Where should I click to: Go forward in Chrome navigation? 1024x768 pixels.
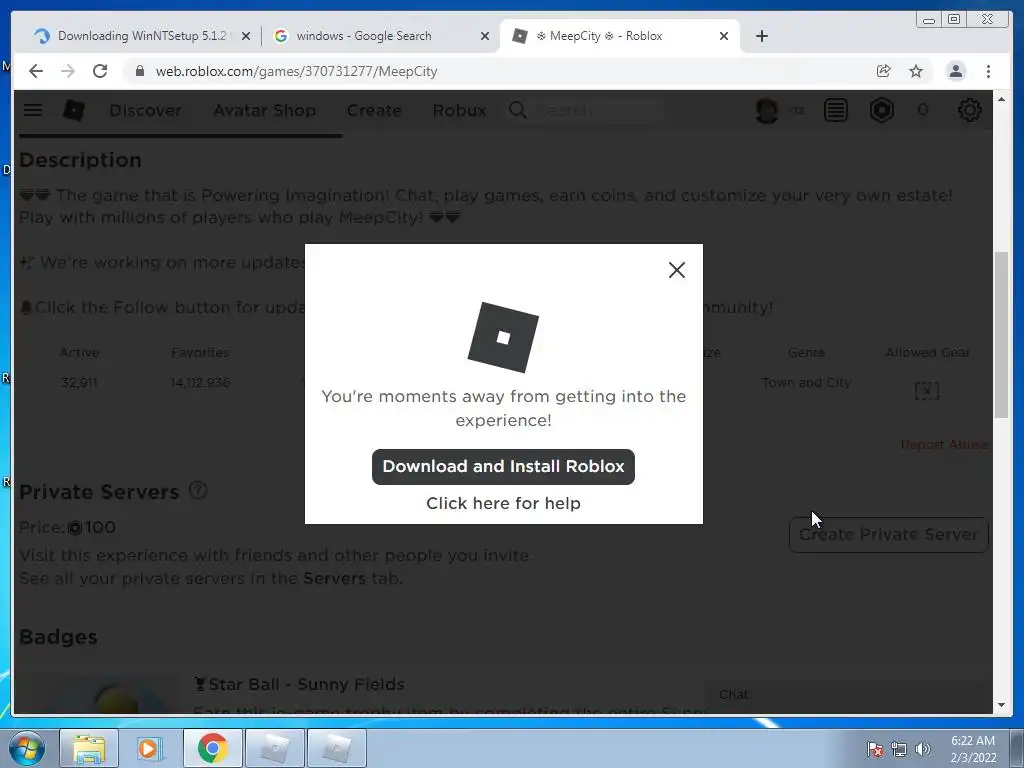pos(68,71)
